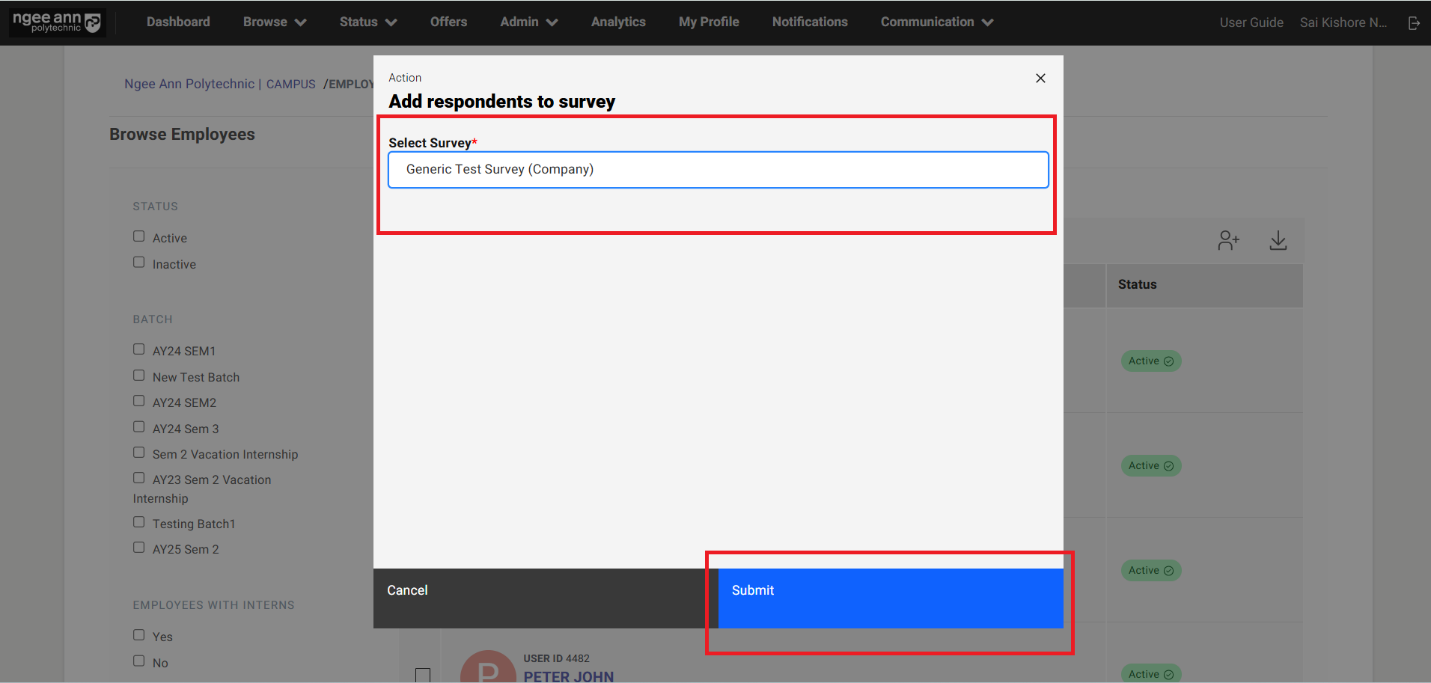
Task: Go to the Dashboard menu item
Action: [x=178, y=22]
